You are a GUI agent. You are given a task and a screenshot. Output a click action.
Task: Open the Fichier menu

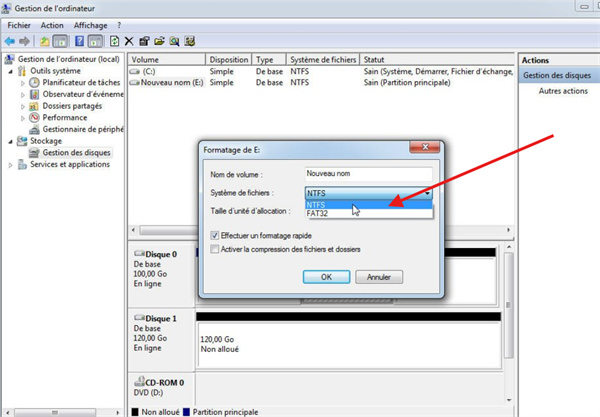click(x=19, y=25)
